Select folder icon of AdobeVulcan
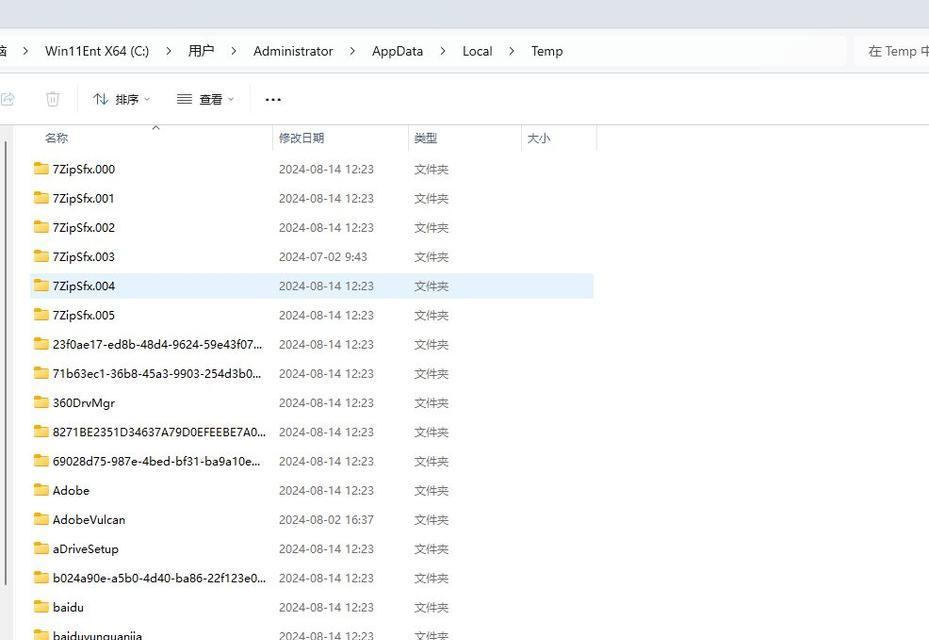 [x=41, y=519]
